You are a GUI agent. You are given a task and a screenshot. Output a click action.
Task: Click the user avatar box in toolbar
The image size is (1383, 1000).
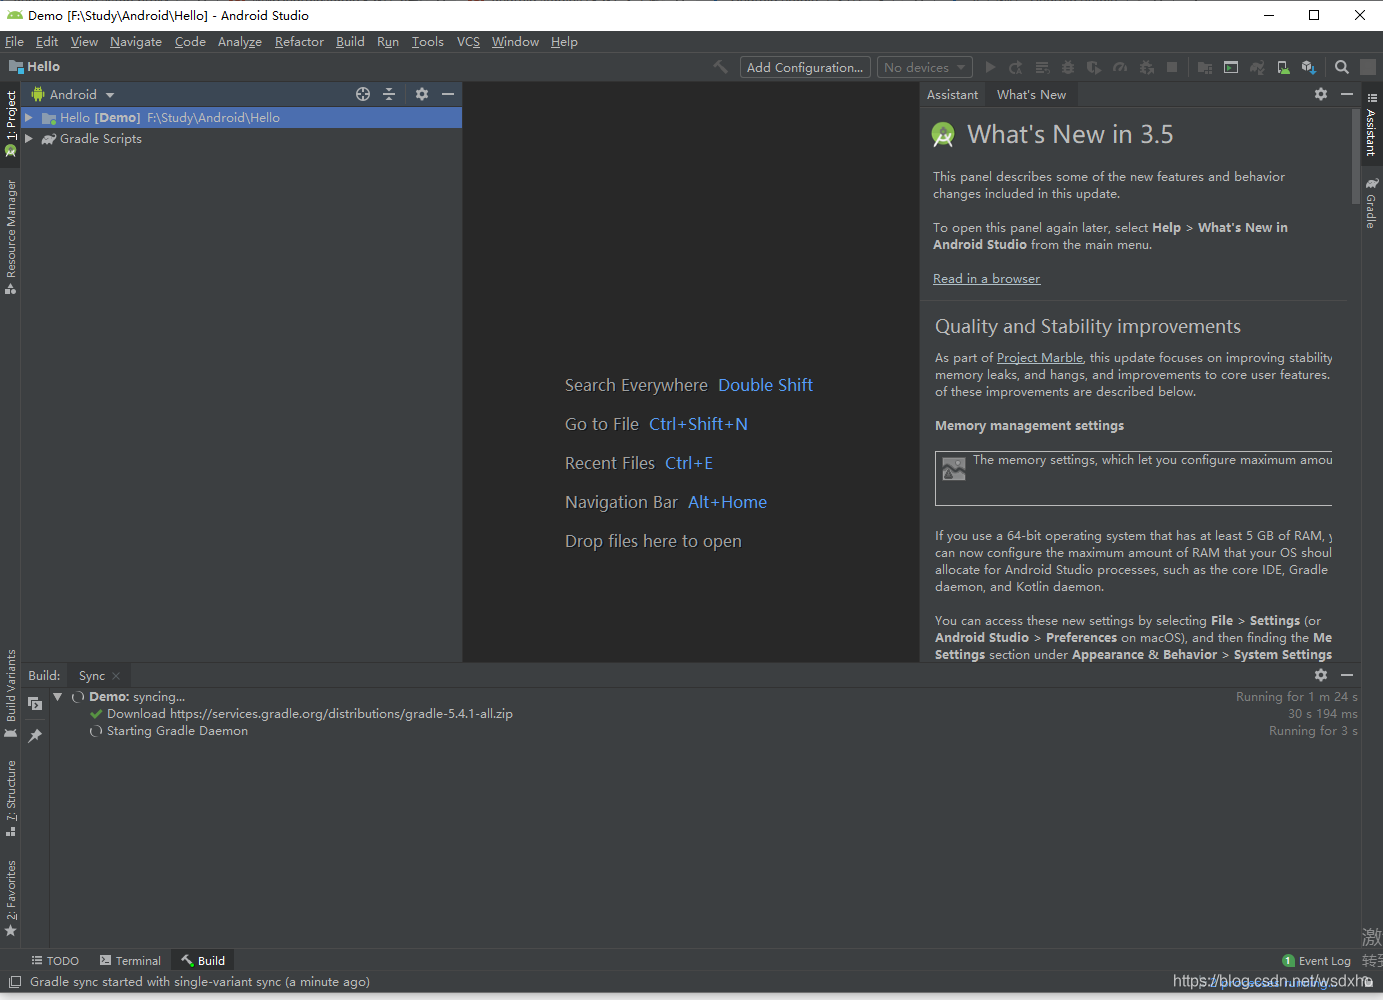[x=1368, y=67]
